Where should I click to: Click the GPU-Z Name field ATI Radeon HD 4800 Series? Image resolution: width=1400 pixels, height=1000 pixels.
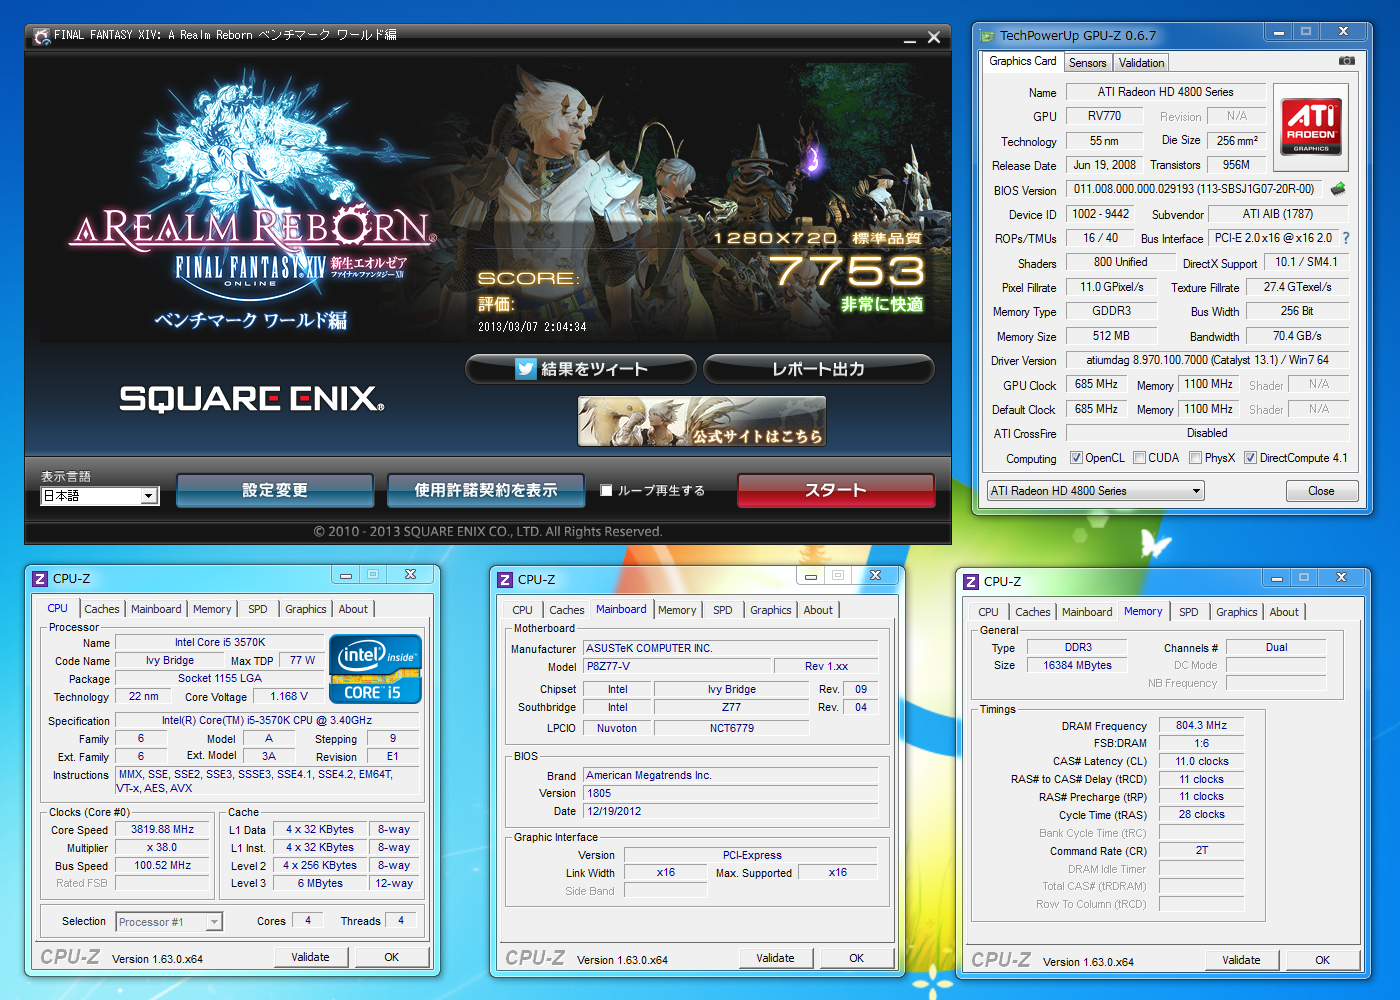1166,92
